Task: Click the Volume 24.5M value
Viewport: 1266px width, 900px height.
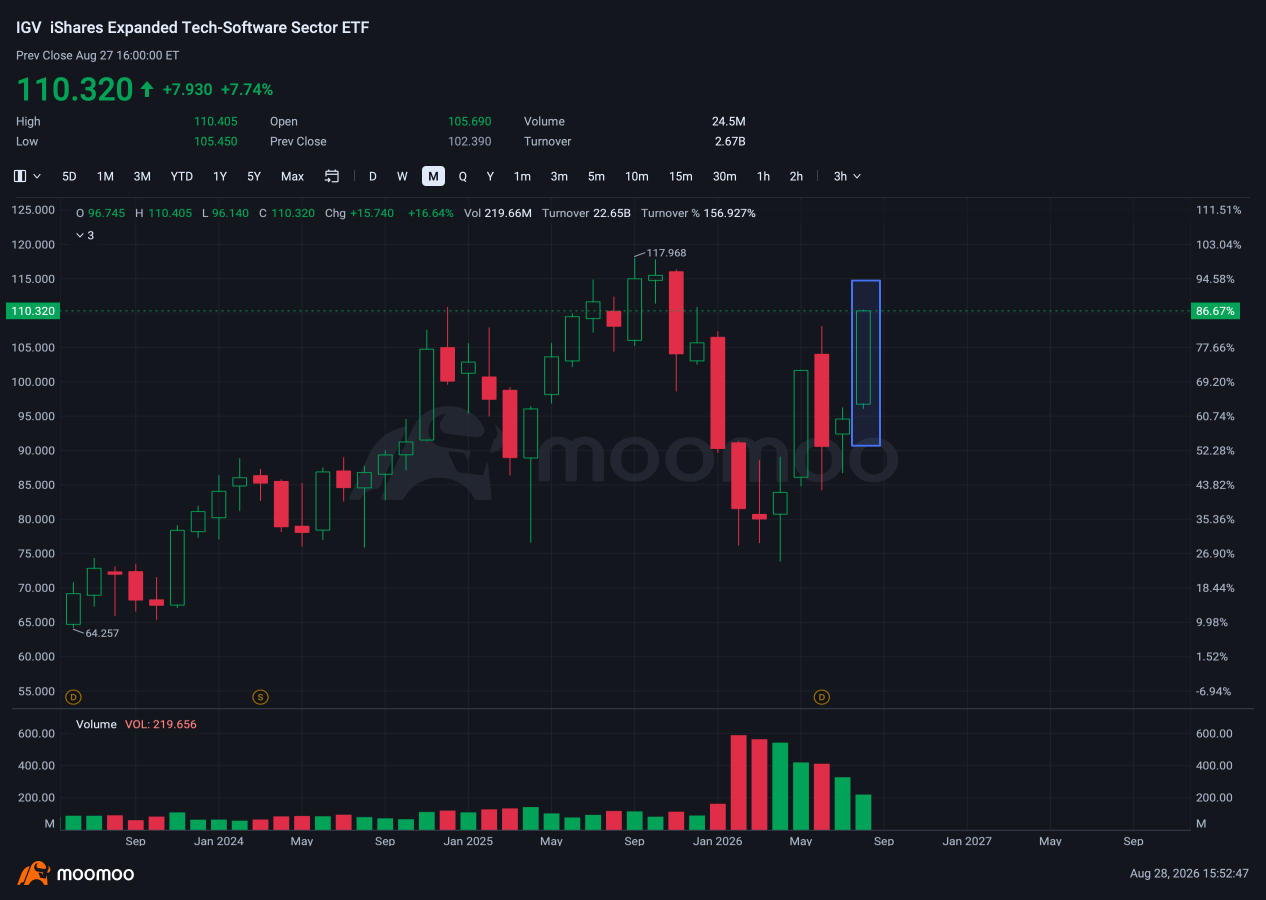Action: tap(728, 121)
